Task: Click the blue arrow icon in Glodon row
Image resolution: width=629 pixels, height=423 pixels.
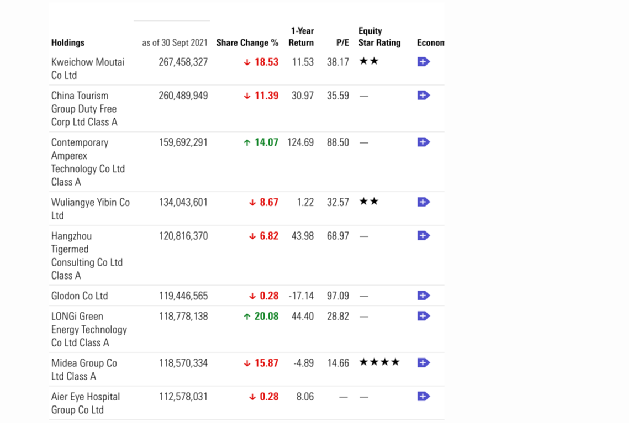Action: (423, 296)
